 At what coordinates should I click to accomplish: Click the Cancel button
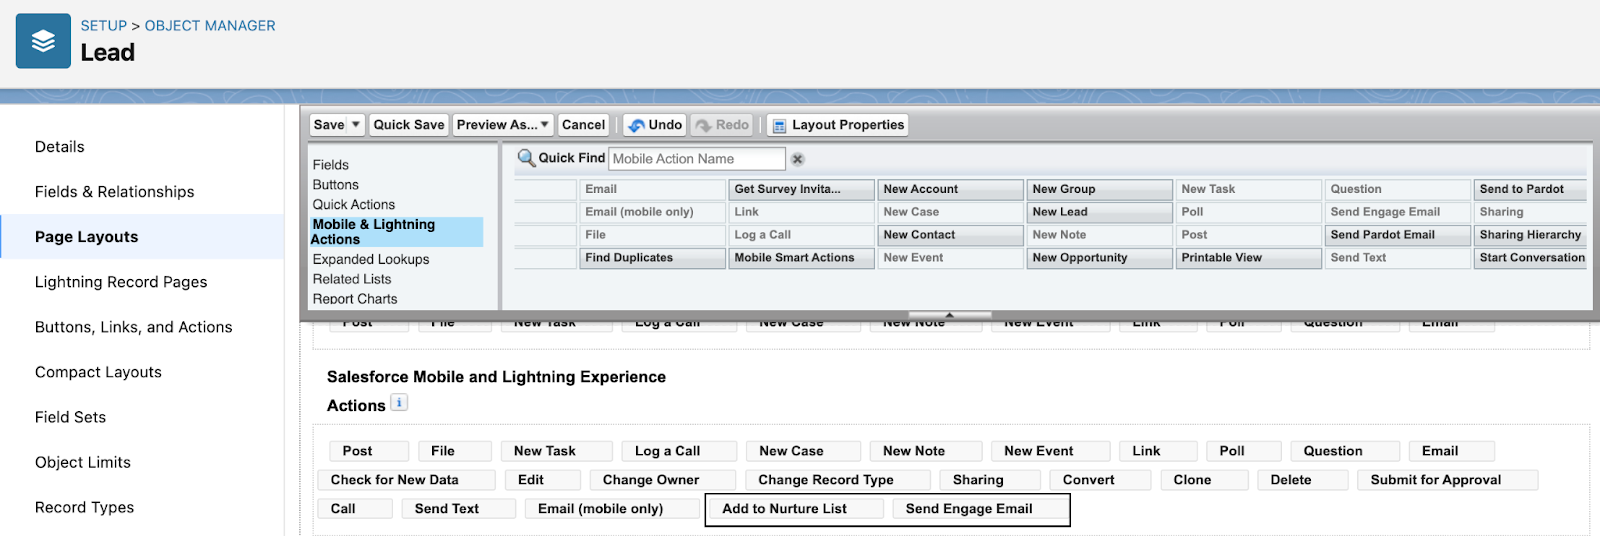tap(583, 125)
